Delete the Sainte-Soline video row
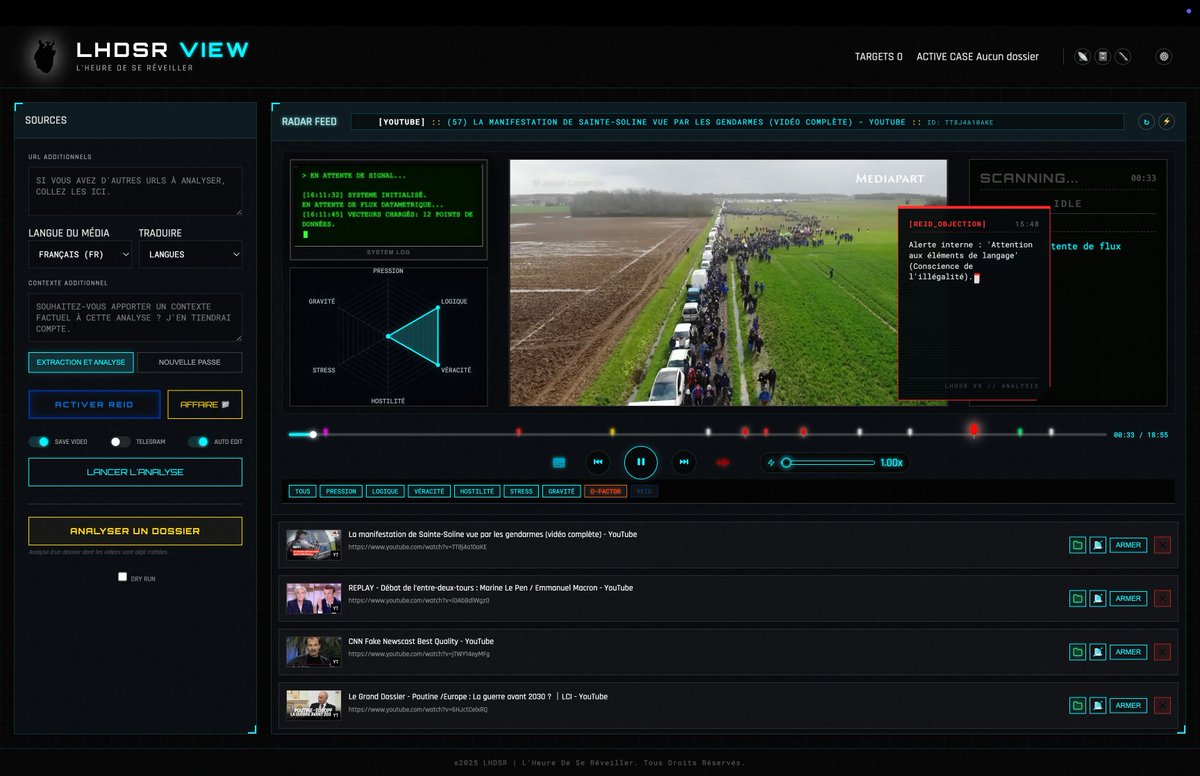The height and width of the screenshot is (776, 1200). (1162, 545)
